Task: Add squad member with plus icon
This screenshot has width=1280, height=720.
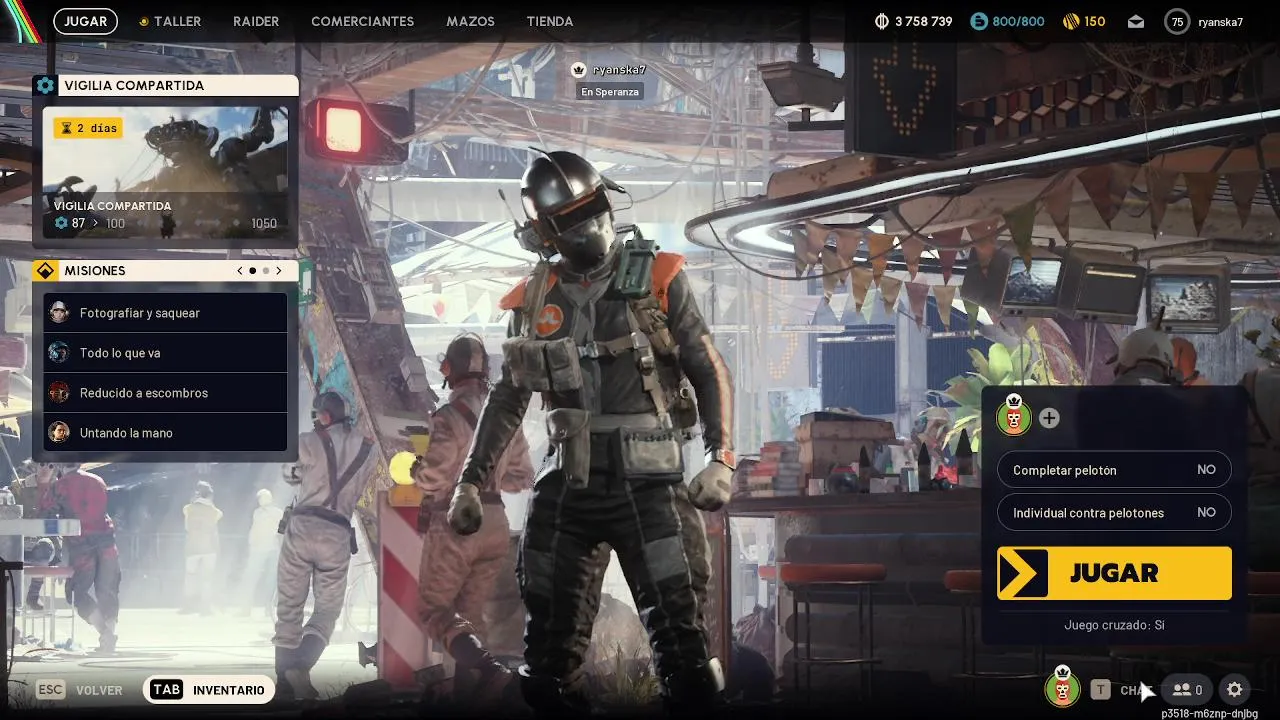Action: (x=1049, y=418)
